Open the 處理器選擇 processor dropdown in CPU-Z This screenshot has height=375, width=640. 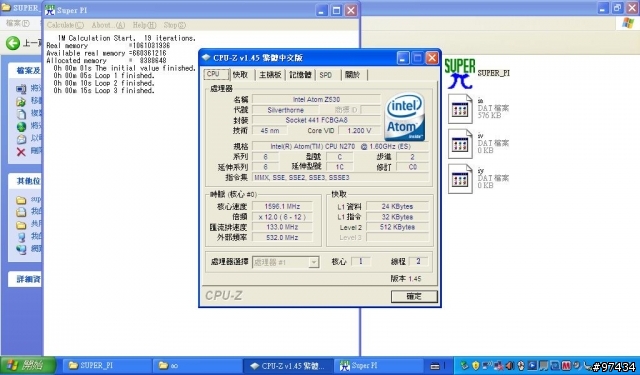coord(285,262)
